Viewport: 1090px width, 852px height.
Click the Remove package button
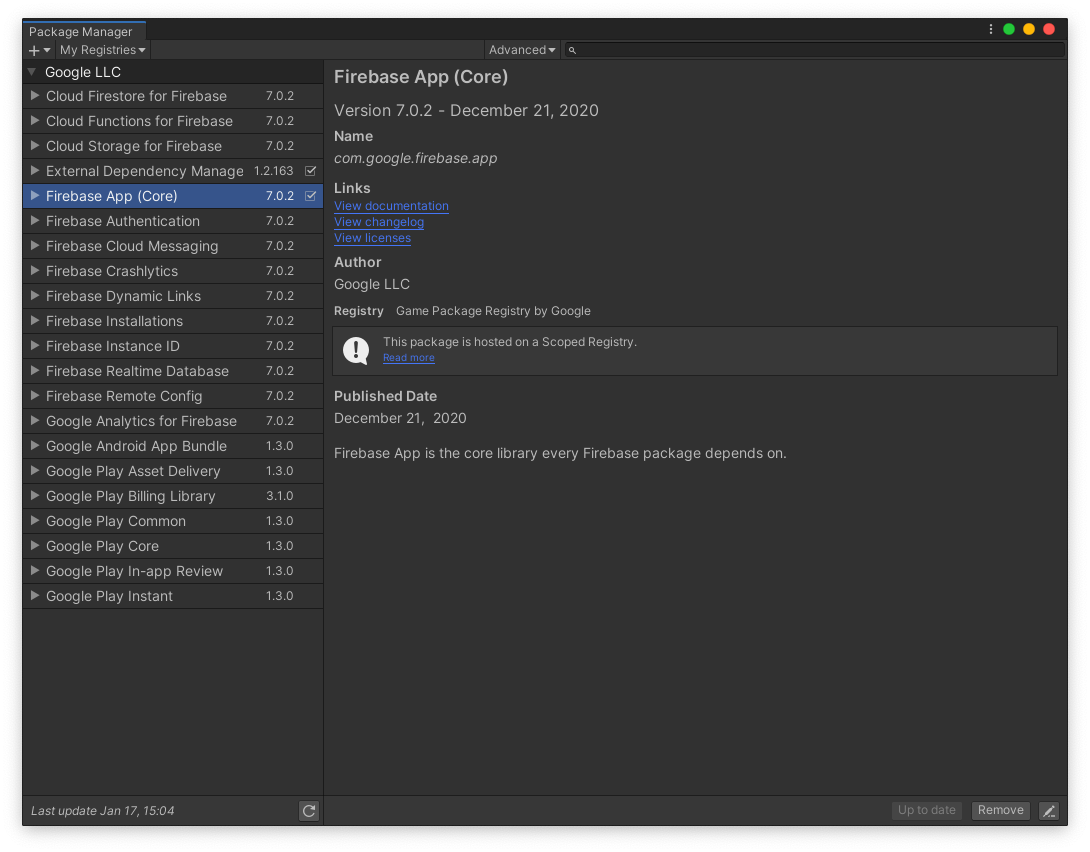[1000, 810]
